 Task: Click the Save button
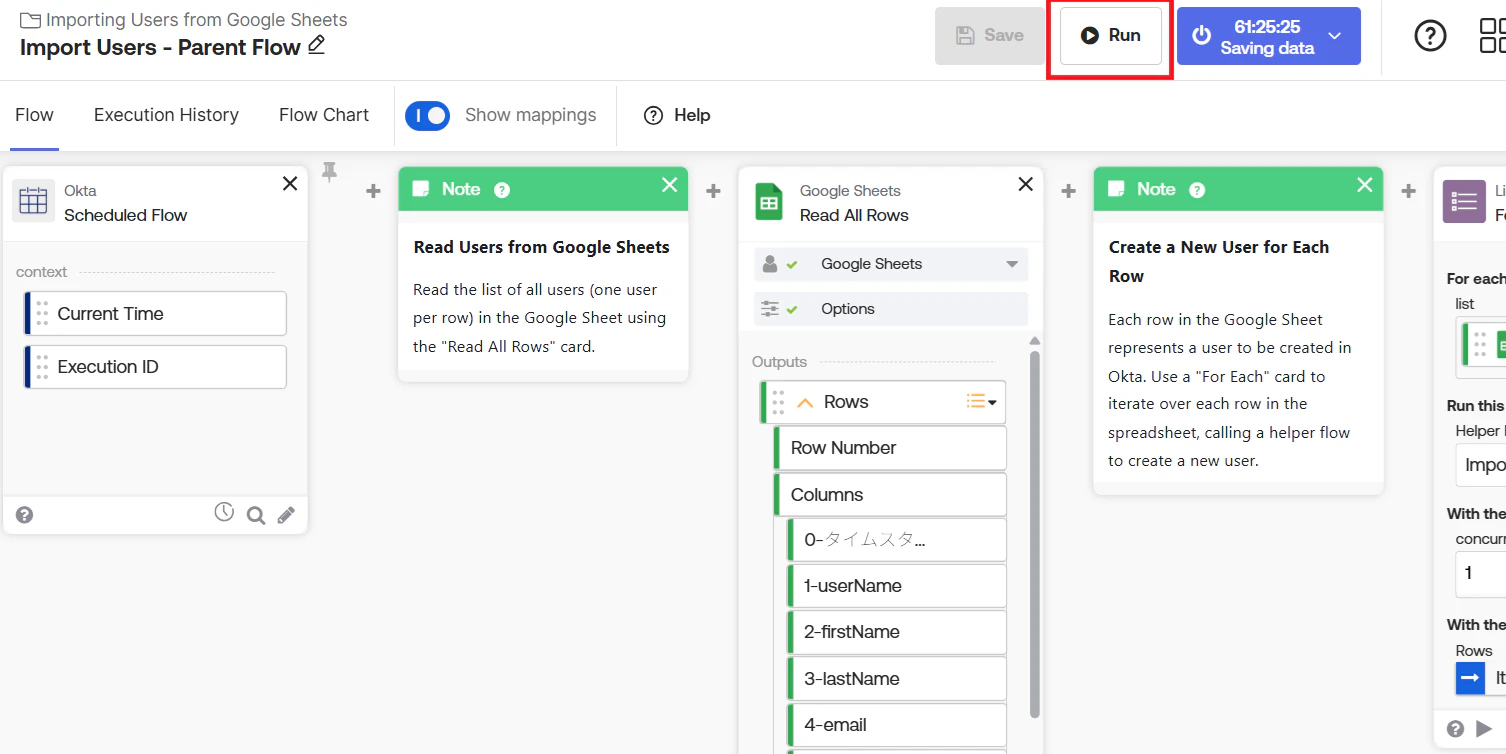point(990,36)
